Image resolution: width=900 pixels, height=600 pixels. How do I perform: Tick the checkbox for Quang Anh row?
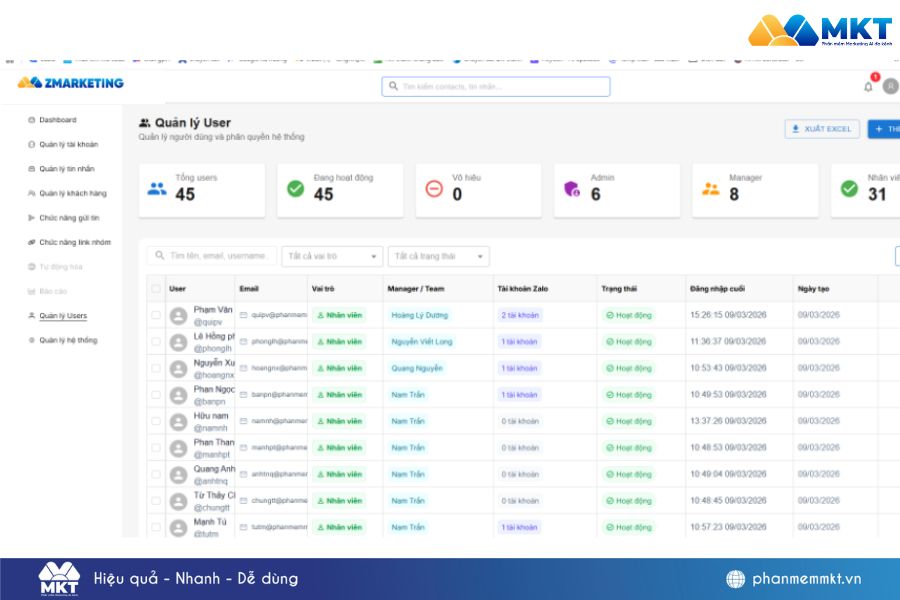[156, 474]
